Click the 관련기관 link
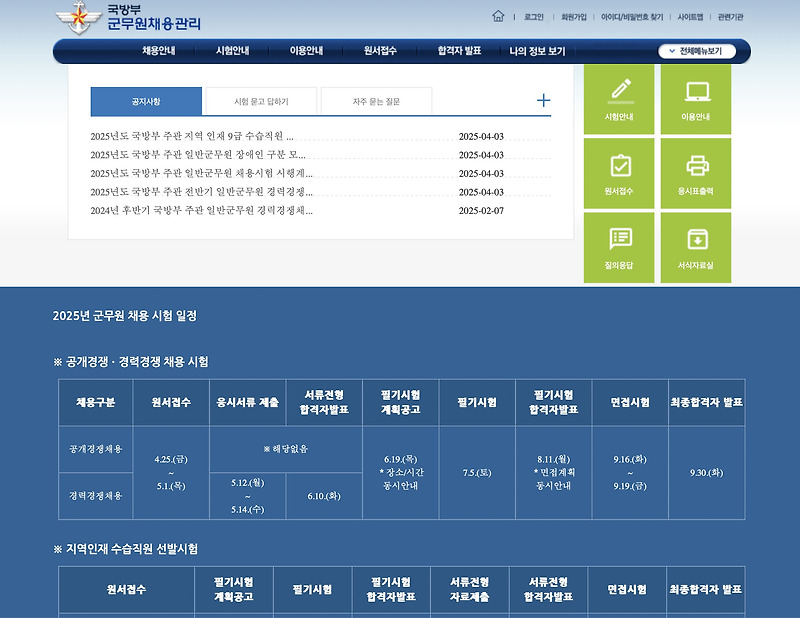The image size is (800, 618). coord(732,16)
